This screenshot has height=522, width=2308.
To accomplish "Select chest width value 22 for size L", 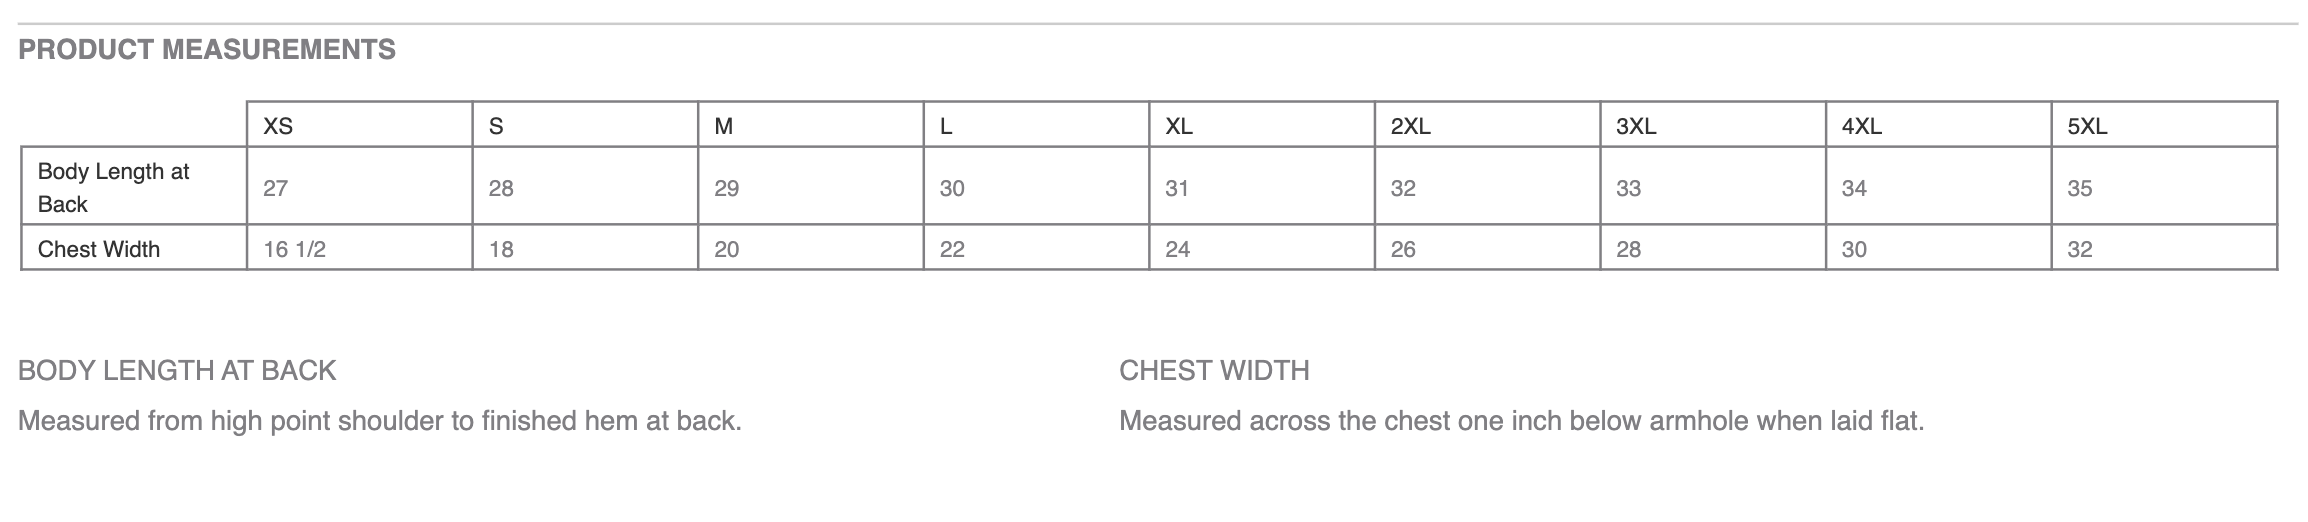I will tap(952, 249).
